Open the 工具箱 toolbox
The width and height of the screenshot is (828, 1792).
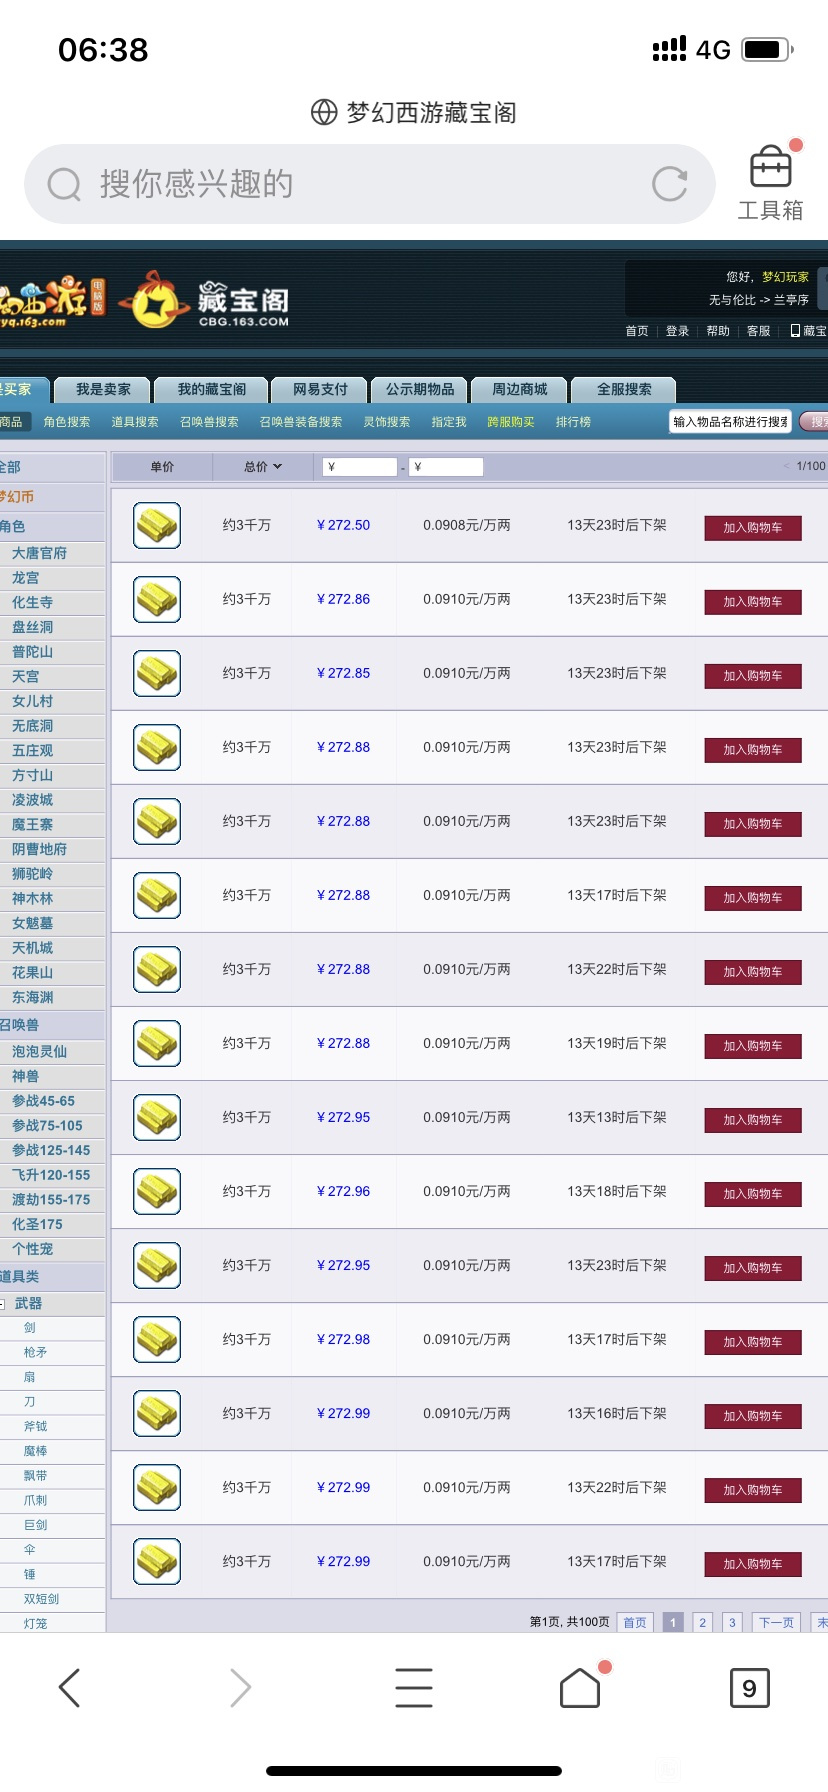(770, 183)
